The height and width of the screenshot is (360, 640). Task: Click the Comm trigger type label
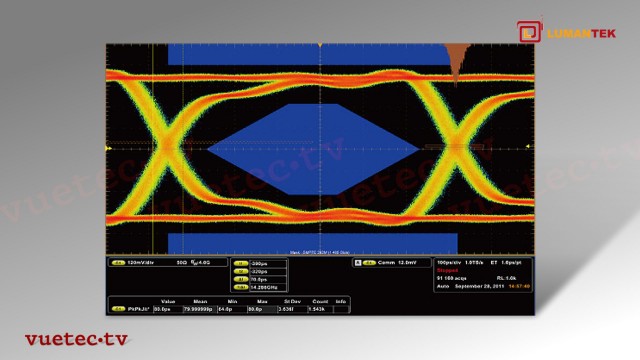[386, 263]
